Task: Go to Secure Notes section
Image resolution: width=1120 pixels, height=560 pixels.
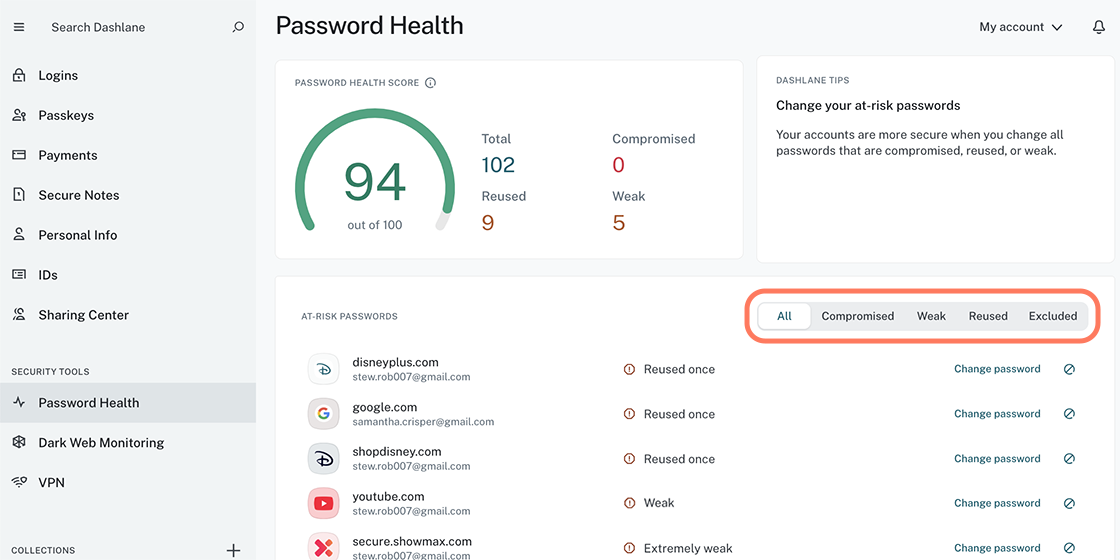Action: point(79,195)
